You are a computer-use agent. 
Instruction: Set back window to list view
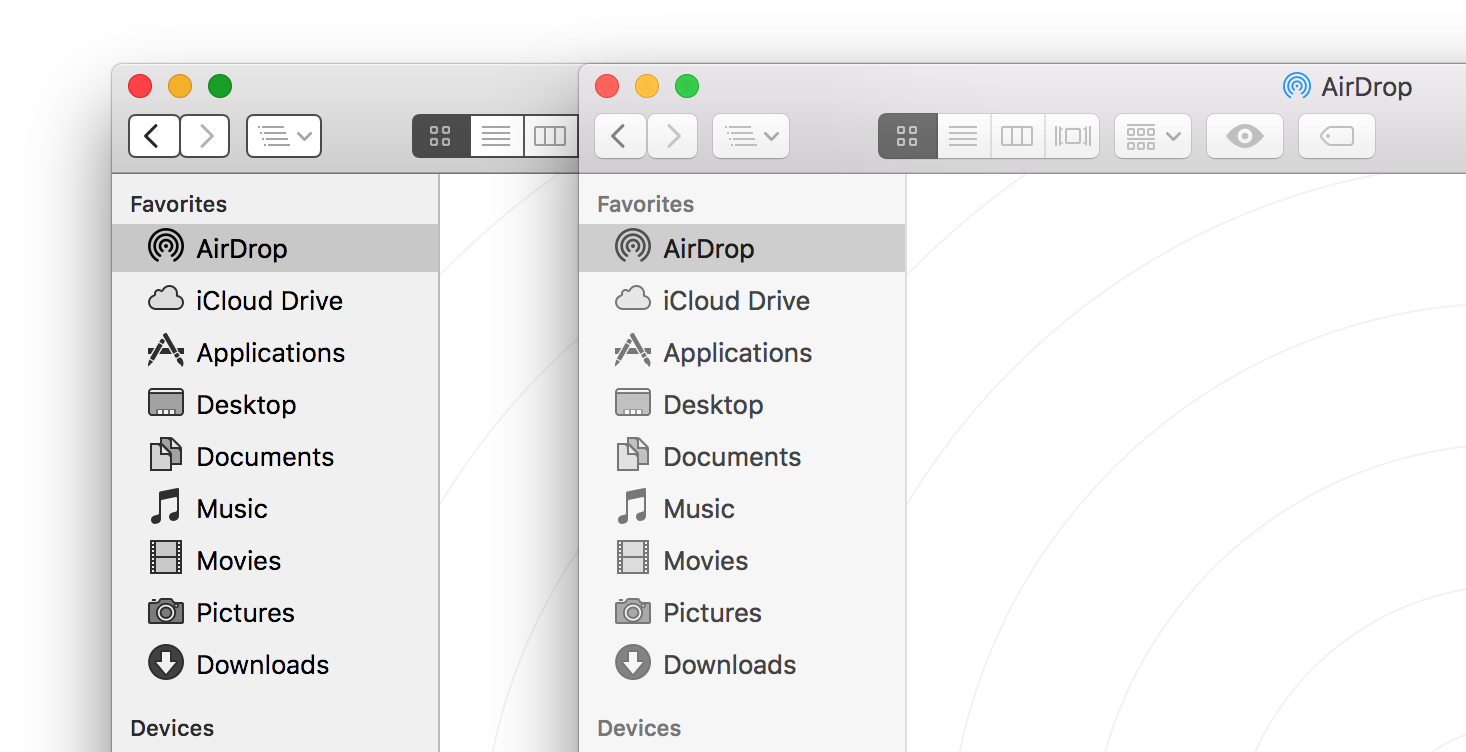pos(497,136)
